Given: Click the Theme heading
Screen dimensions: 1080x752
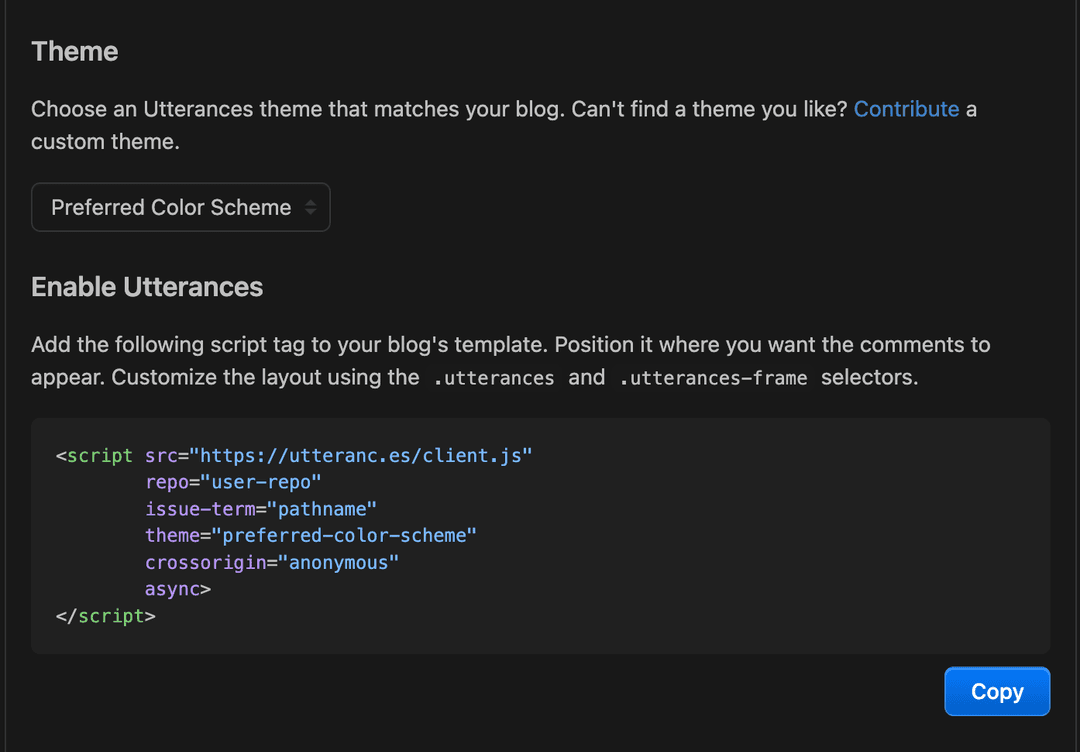Looking at the screenshot, I should tap(75, 52).
